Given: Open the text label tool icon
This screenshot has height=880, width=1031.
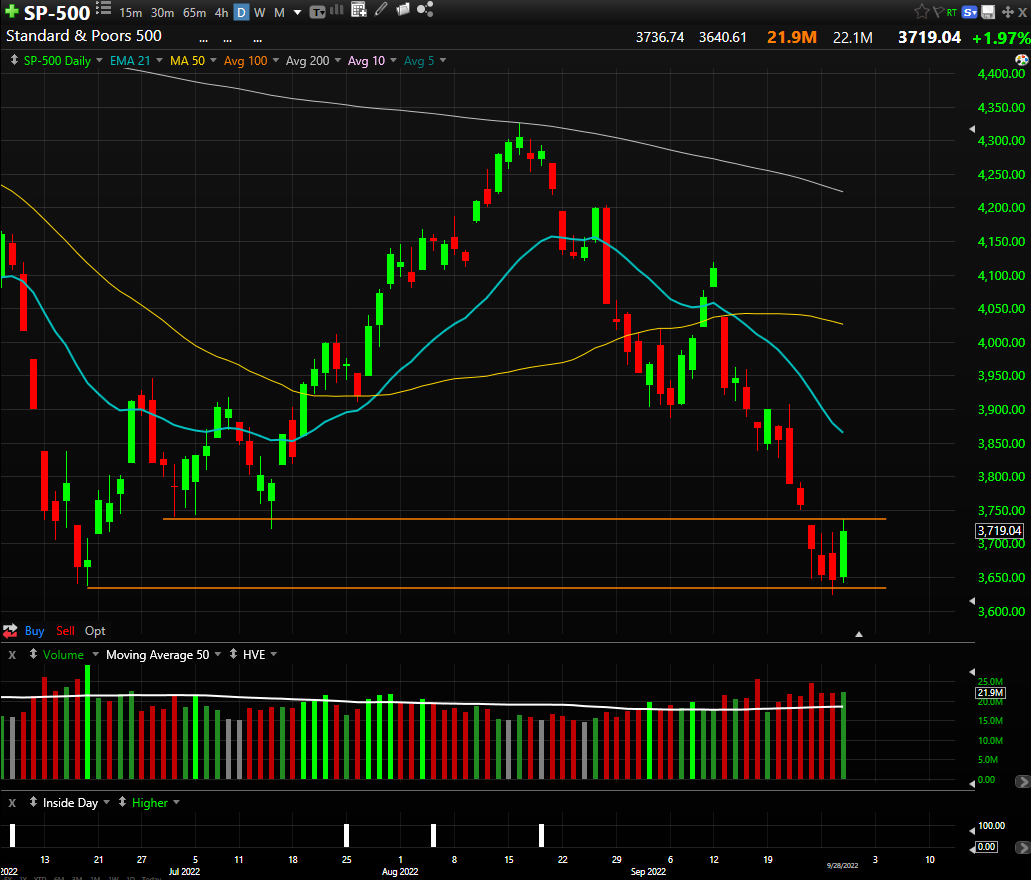Looking at the screenshot, I should click(318, 12).
